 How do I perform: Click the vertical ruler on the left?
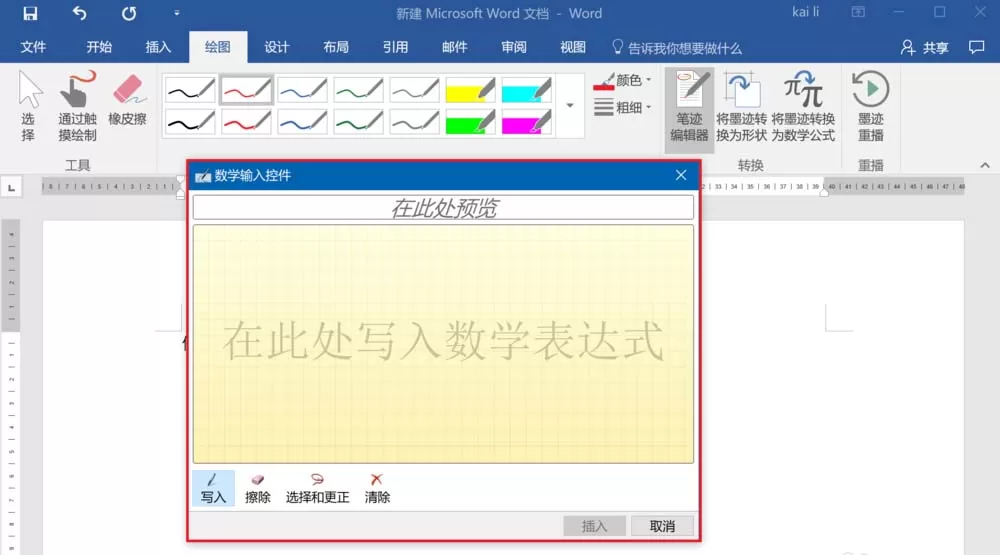(x=11, y=386)
